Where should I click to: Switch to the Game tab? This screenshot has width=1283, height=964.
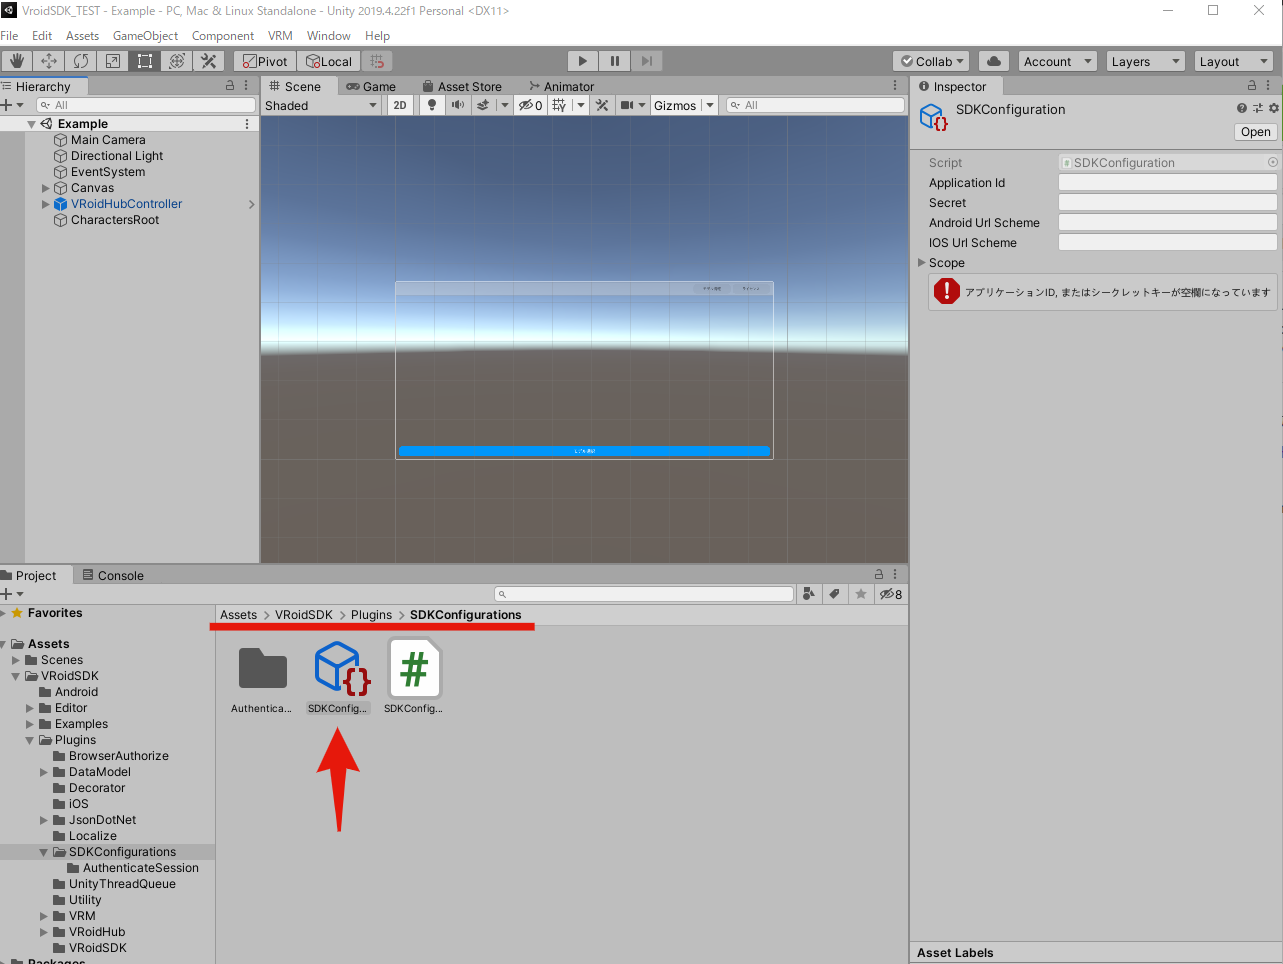pyautogui.click(x=371, y=86)
